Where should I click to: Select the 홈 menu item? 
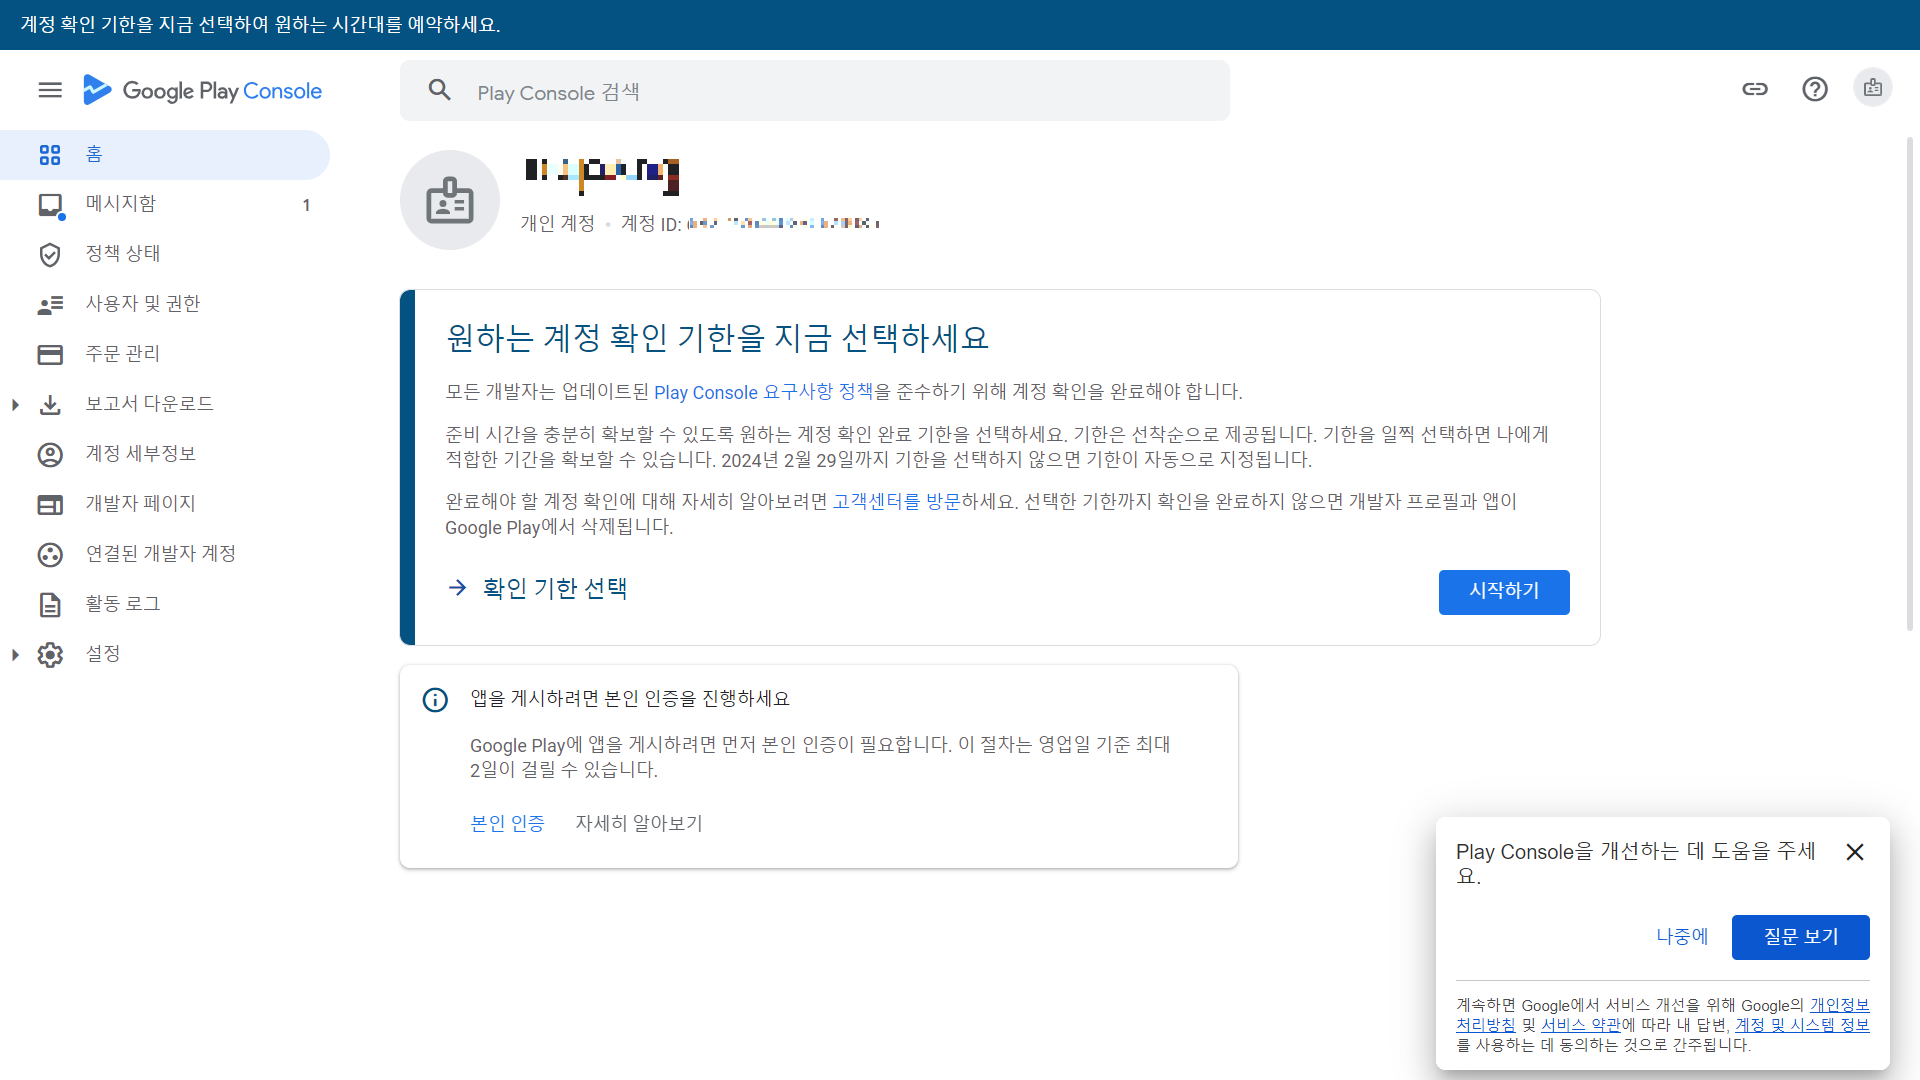(165, 154)
